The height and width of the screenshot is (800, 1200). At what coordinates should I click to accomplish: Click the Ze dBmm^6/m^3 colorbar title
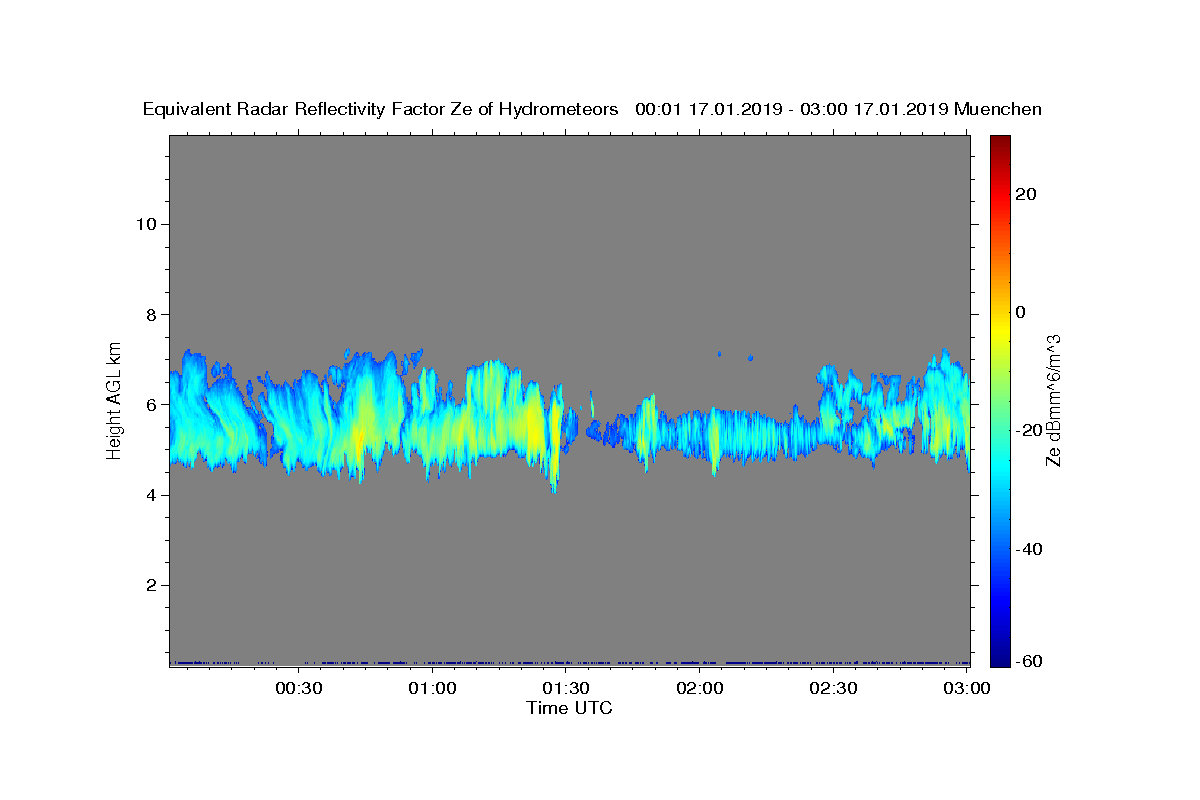(1053, 400)
